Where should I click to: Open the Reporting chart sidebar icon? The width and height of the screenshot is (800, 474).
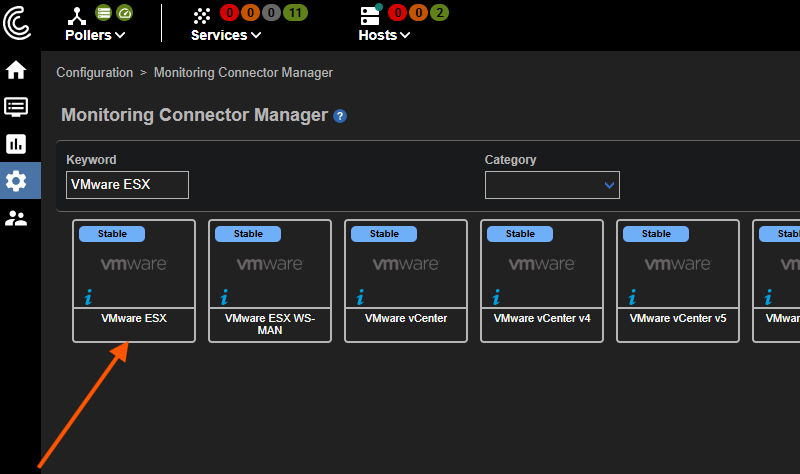pos(16,144)
